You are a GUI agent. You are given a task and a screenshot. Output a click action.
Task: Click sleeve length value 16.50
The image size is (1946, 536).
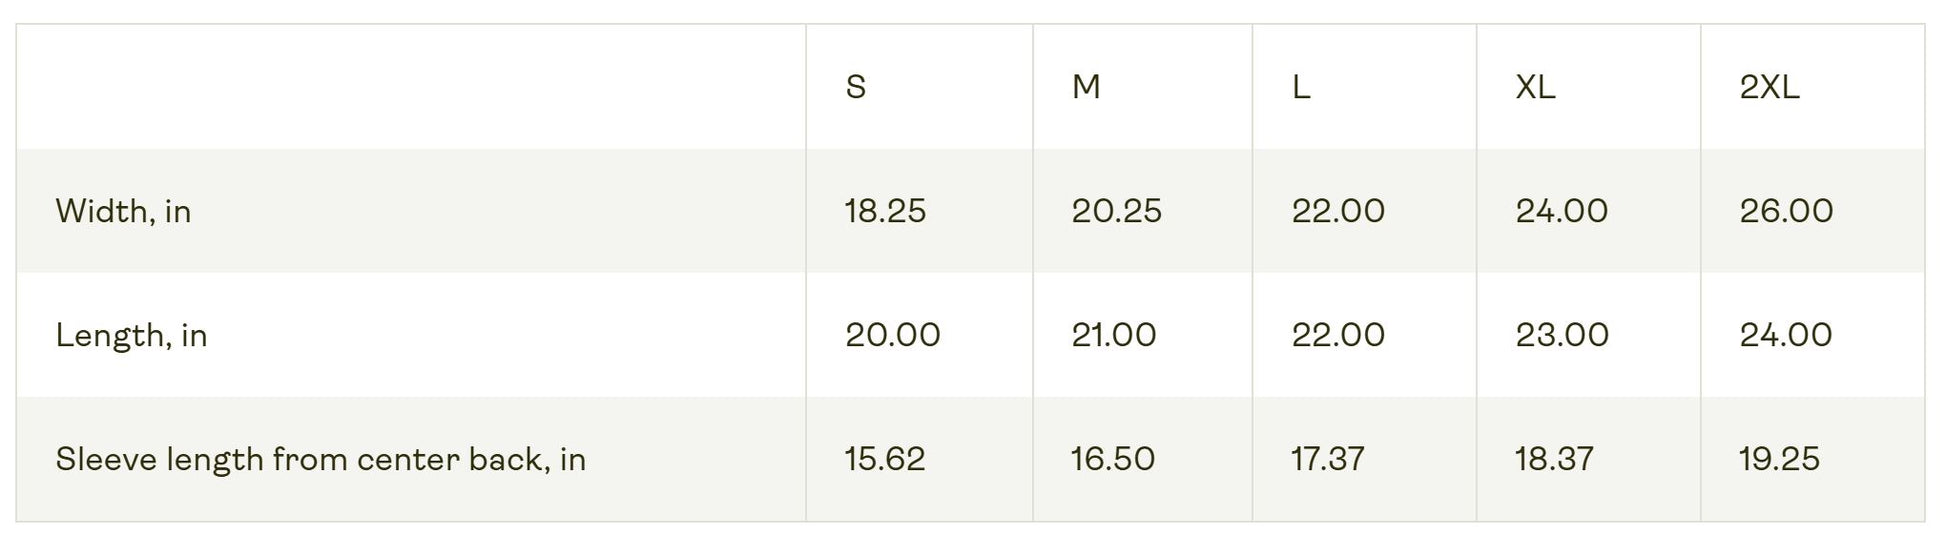(x=1112, y=459)
